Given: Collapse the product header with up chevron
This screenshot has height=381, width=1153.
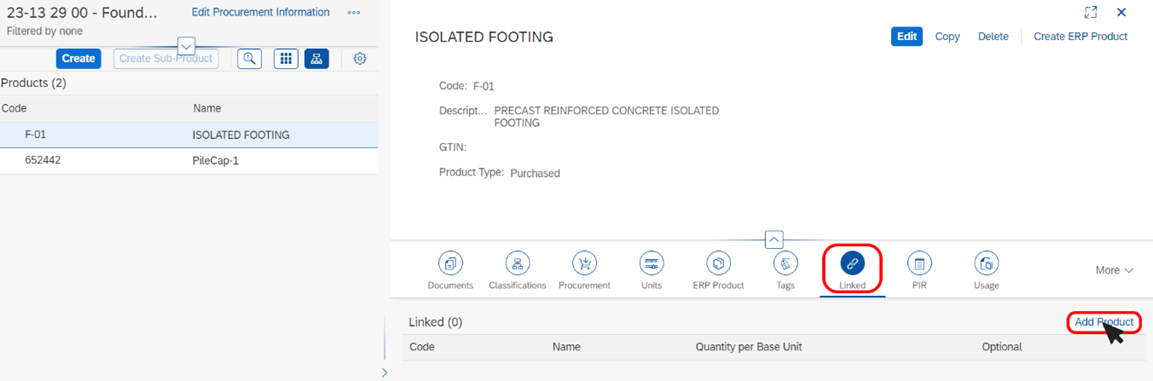Looking at the screenshot, I should (x=774, y=239).
